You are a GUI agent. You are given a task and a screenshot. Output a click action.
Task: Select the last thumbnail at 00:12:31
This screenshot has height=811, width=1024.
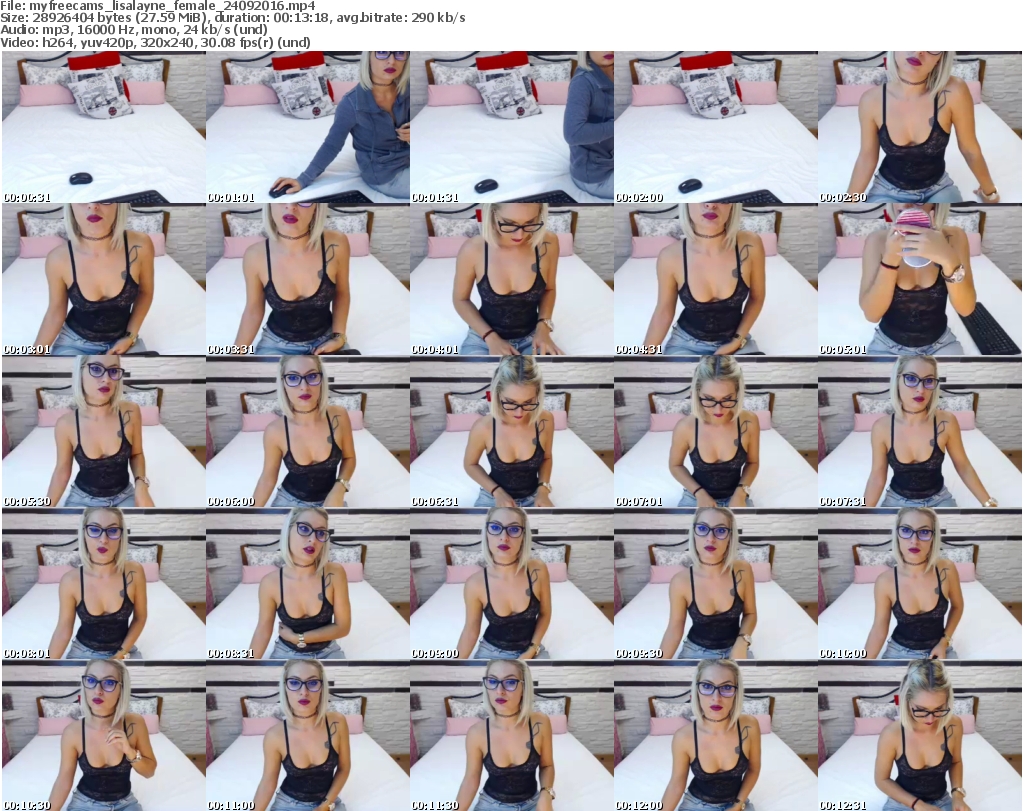coord(919,736)
